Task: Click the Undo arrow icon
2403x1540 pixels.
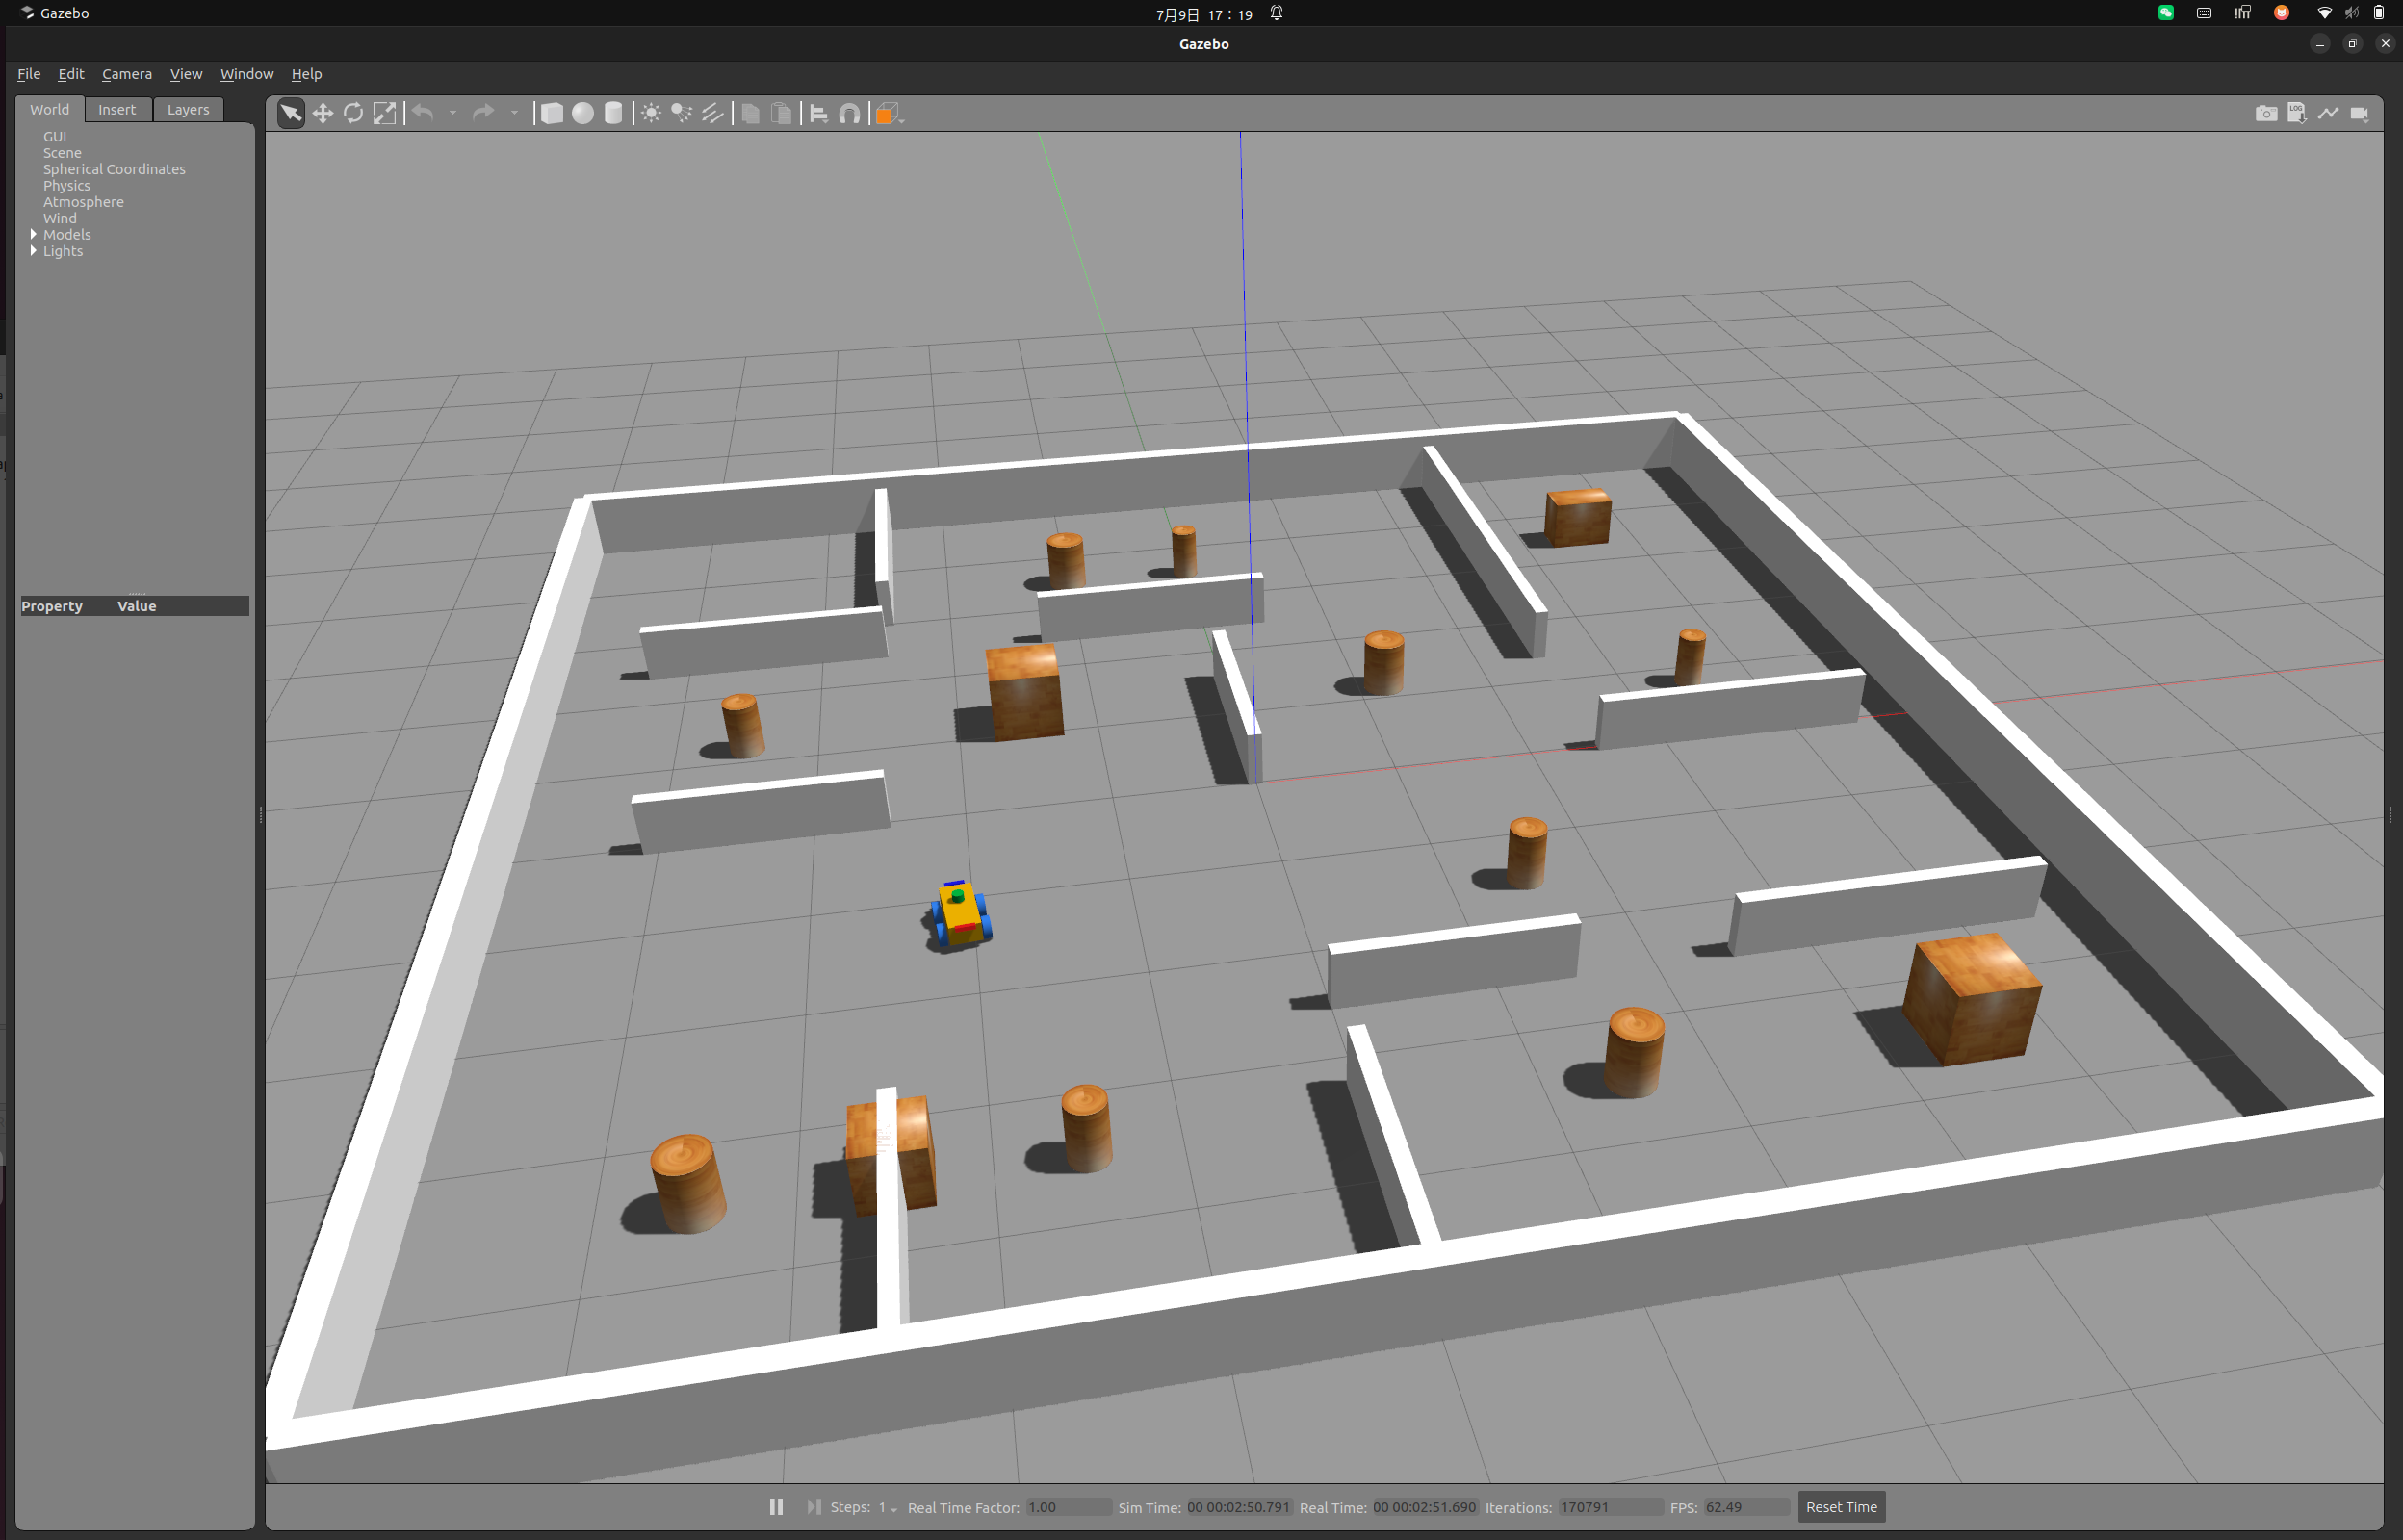Action: pyautogui.click(x=423, y=113)
